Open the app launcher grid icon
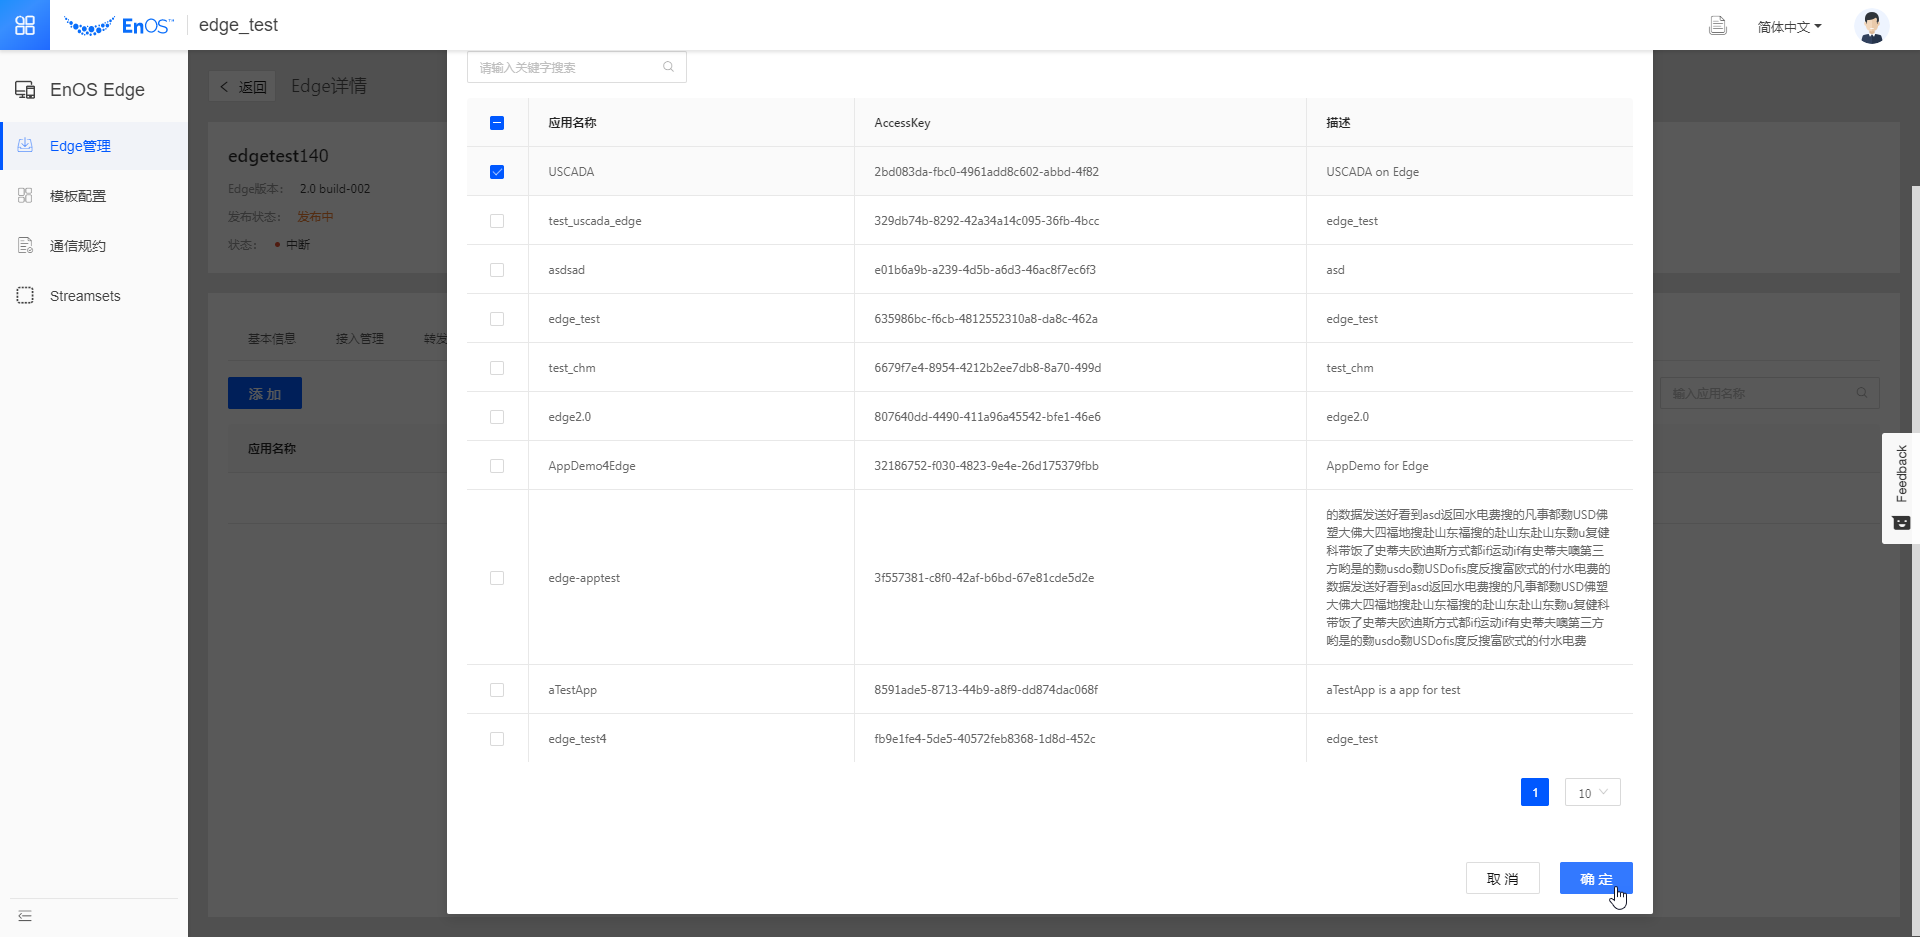Screen dimensions: 1920x937 tap(24, 24)
